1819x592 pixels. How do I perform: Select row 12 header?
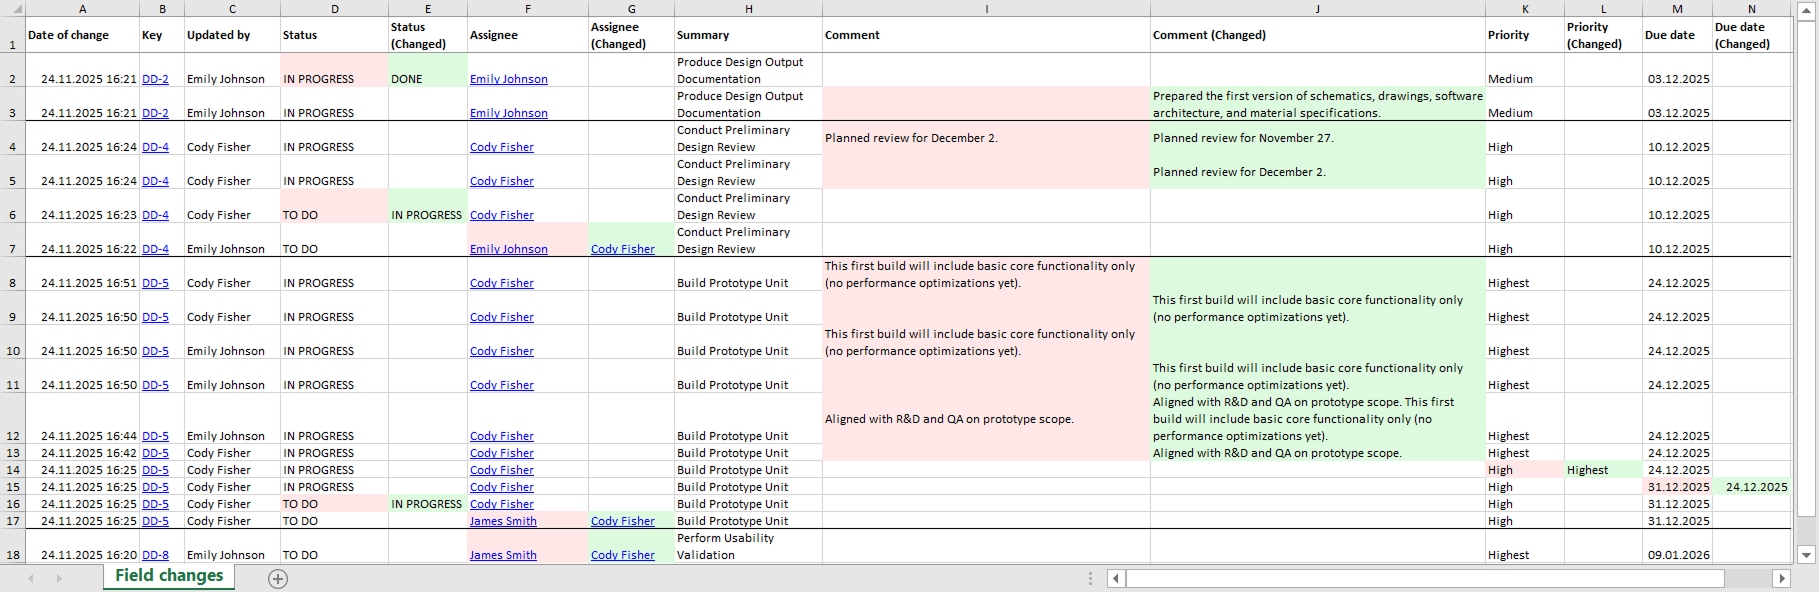pos(12,419)
